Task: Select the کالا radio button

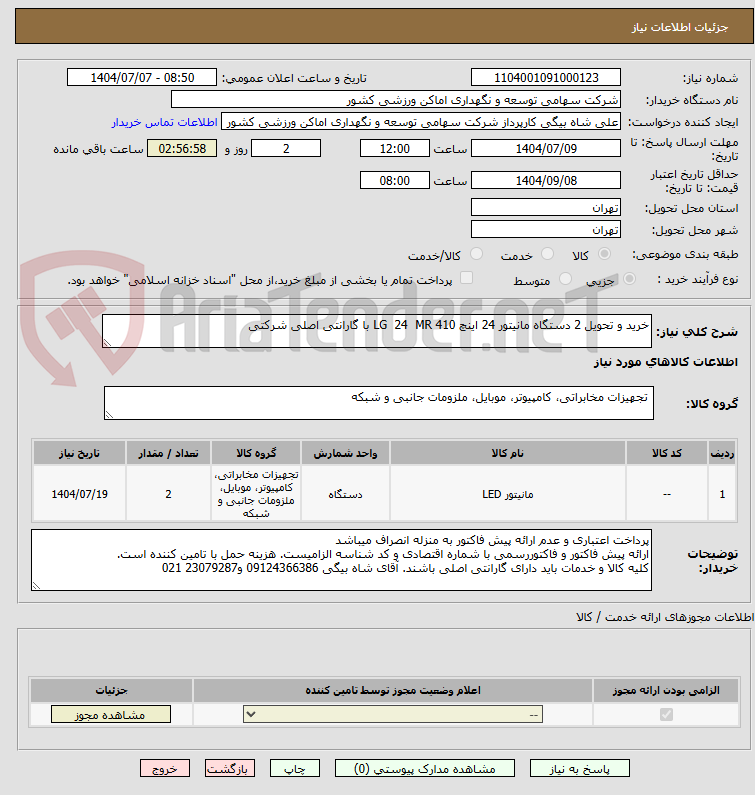Action: tap(604, 254)
